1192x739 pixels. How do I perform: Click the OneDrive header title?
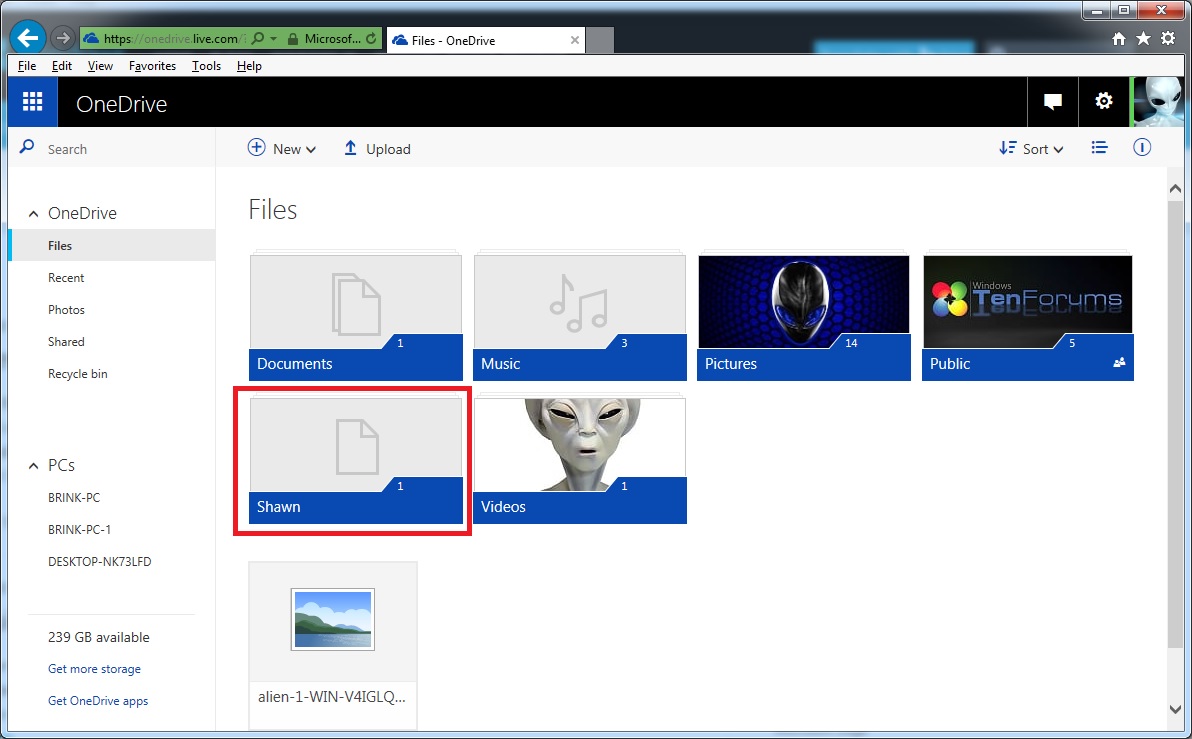121,103
